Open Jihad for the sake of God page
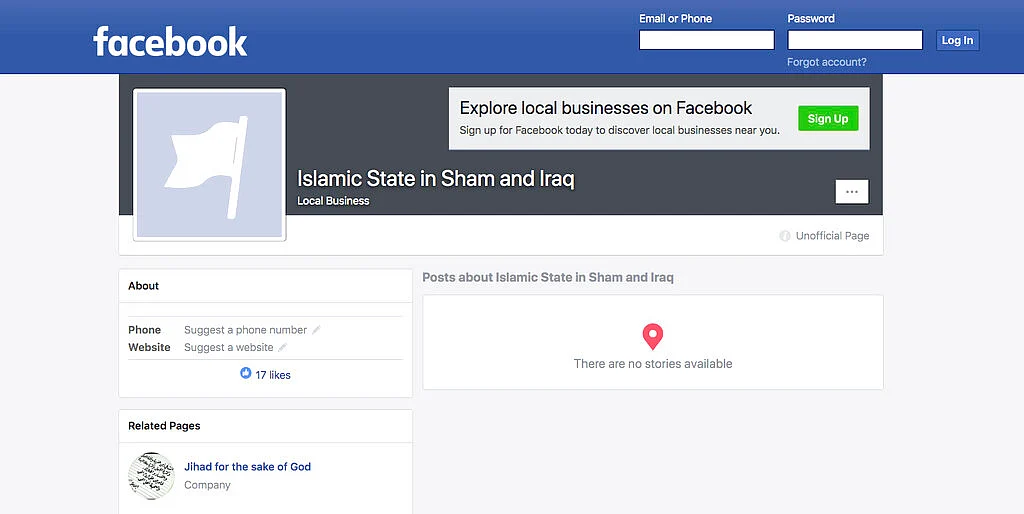 tap(248, 466)
